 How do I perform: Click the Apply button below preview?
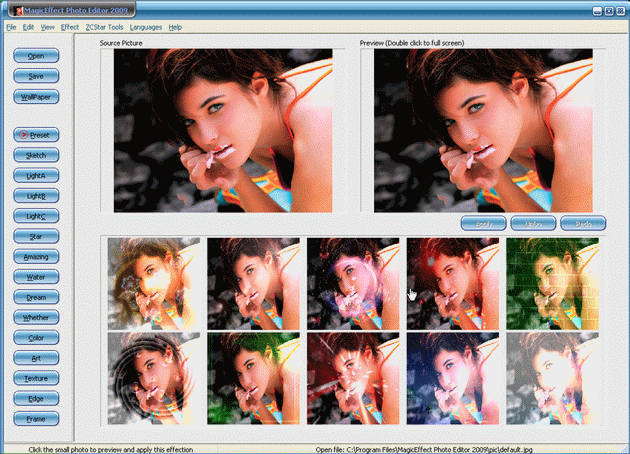pyautogui.click(x=482, y=224)
